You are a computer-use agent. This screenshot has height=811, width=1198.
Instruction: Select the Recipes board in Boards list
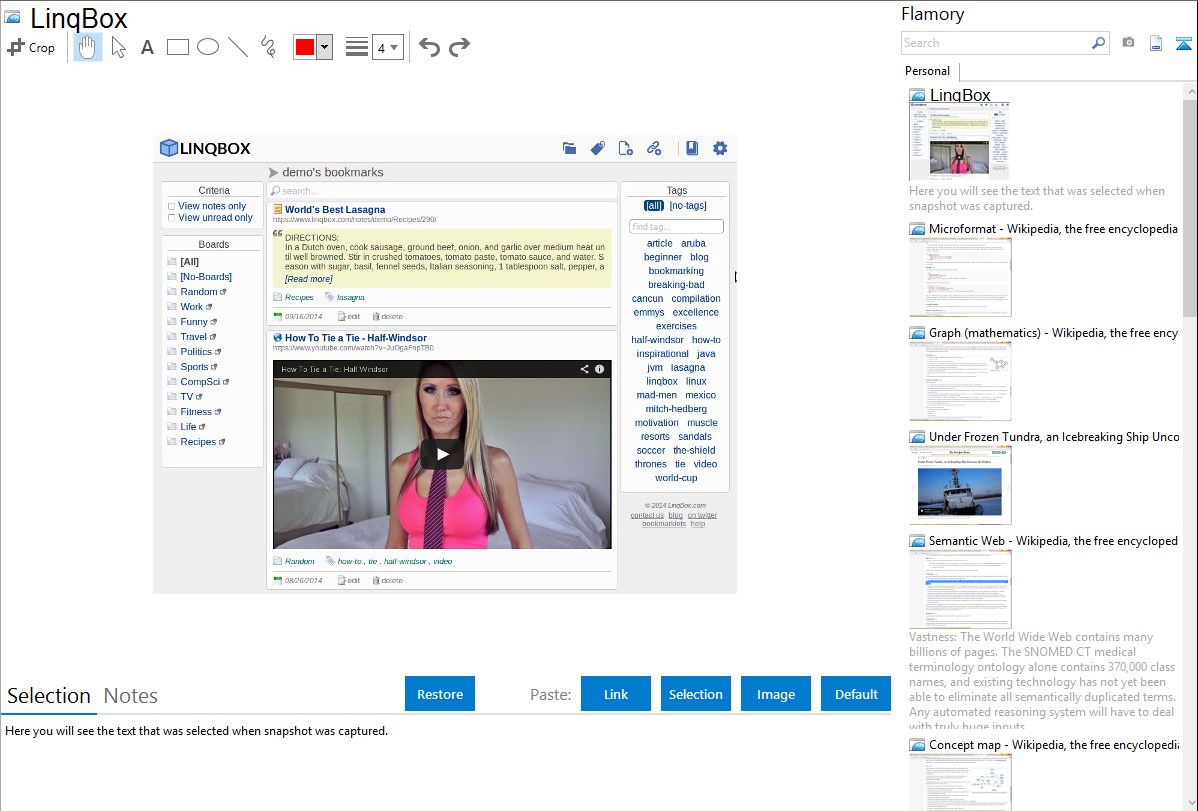click(x=198, y=442)
